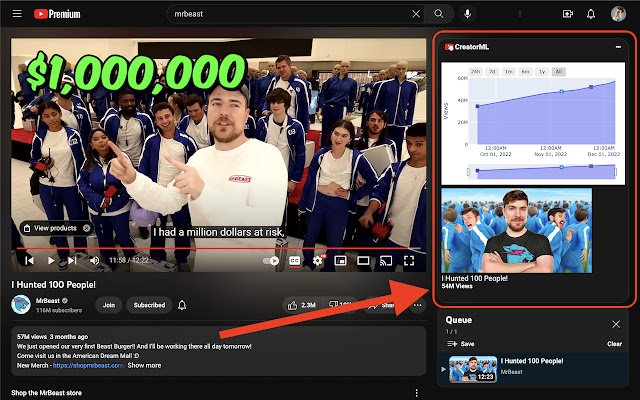The width and height of the screenshot is (640, 400).
Task: Dismiss the View products chip
Action: point(87,228)
